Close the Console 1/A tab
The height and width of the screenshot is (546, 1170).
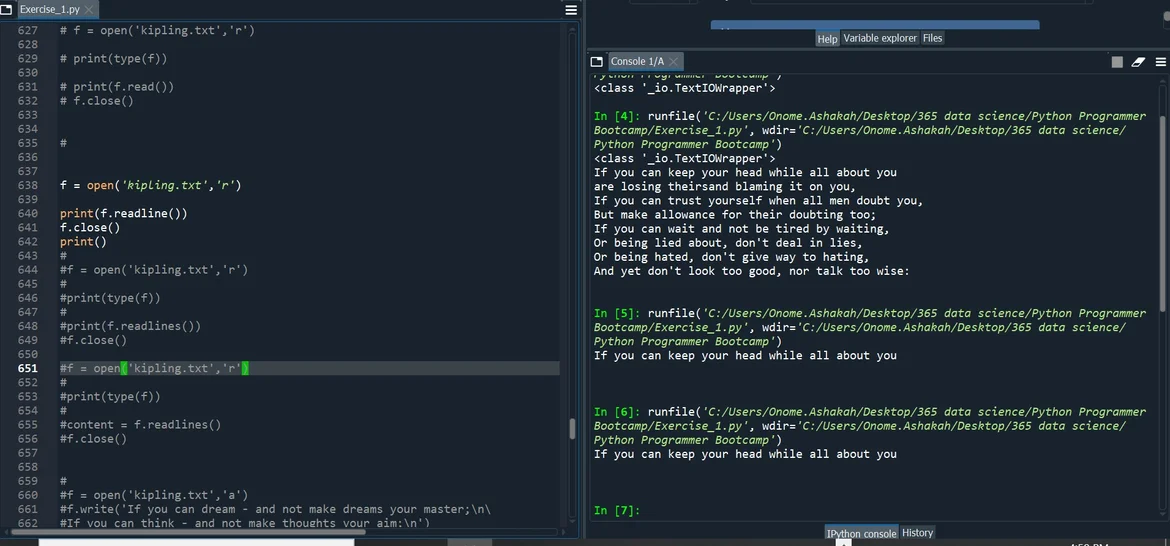[674, 62]
